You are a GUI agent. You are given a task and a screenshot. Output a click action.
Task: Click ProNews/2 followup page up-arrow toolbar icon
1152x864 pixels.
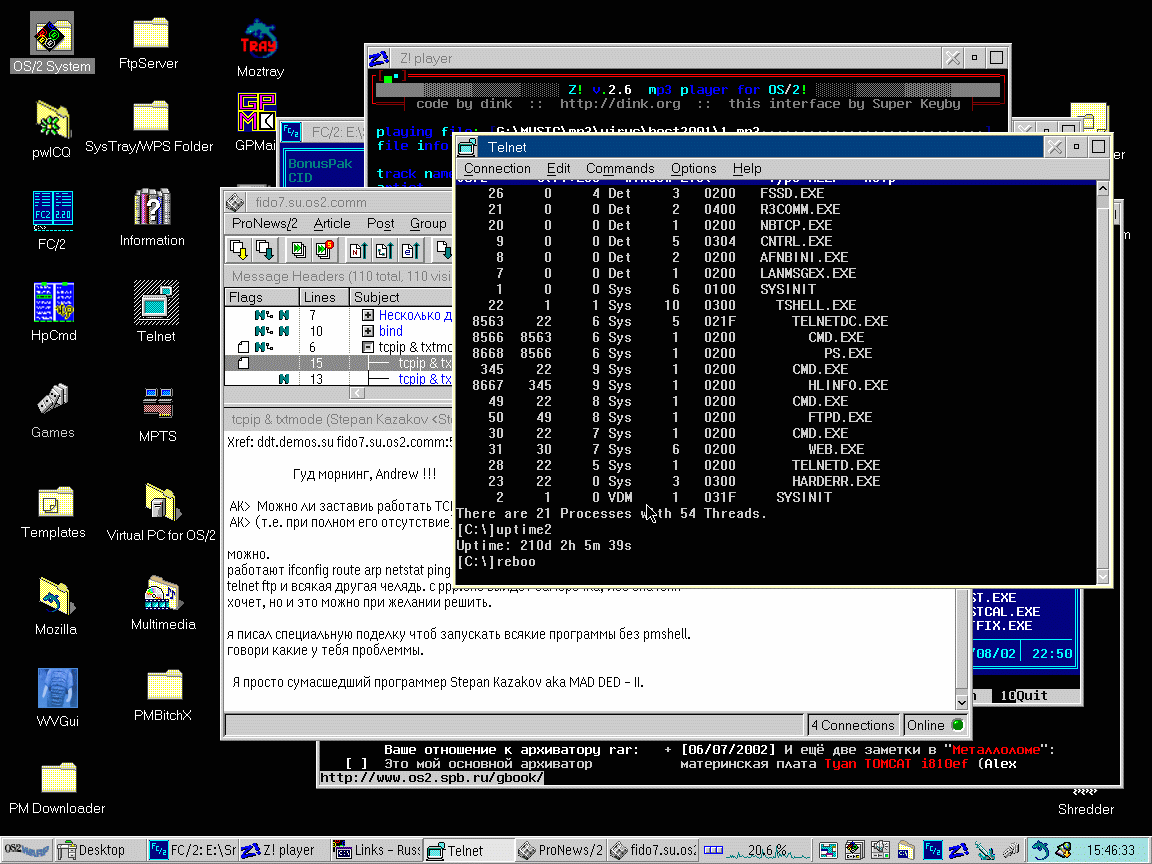[x=384, y=250]
